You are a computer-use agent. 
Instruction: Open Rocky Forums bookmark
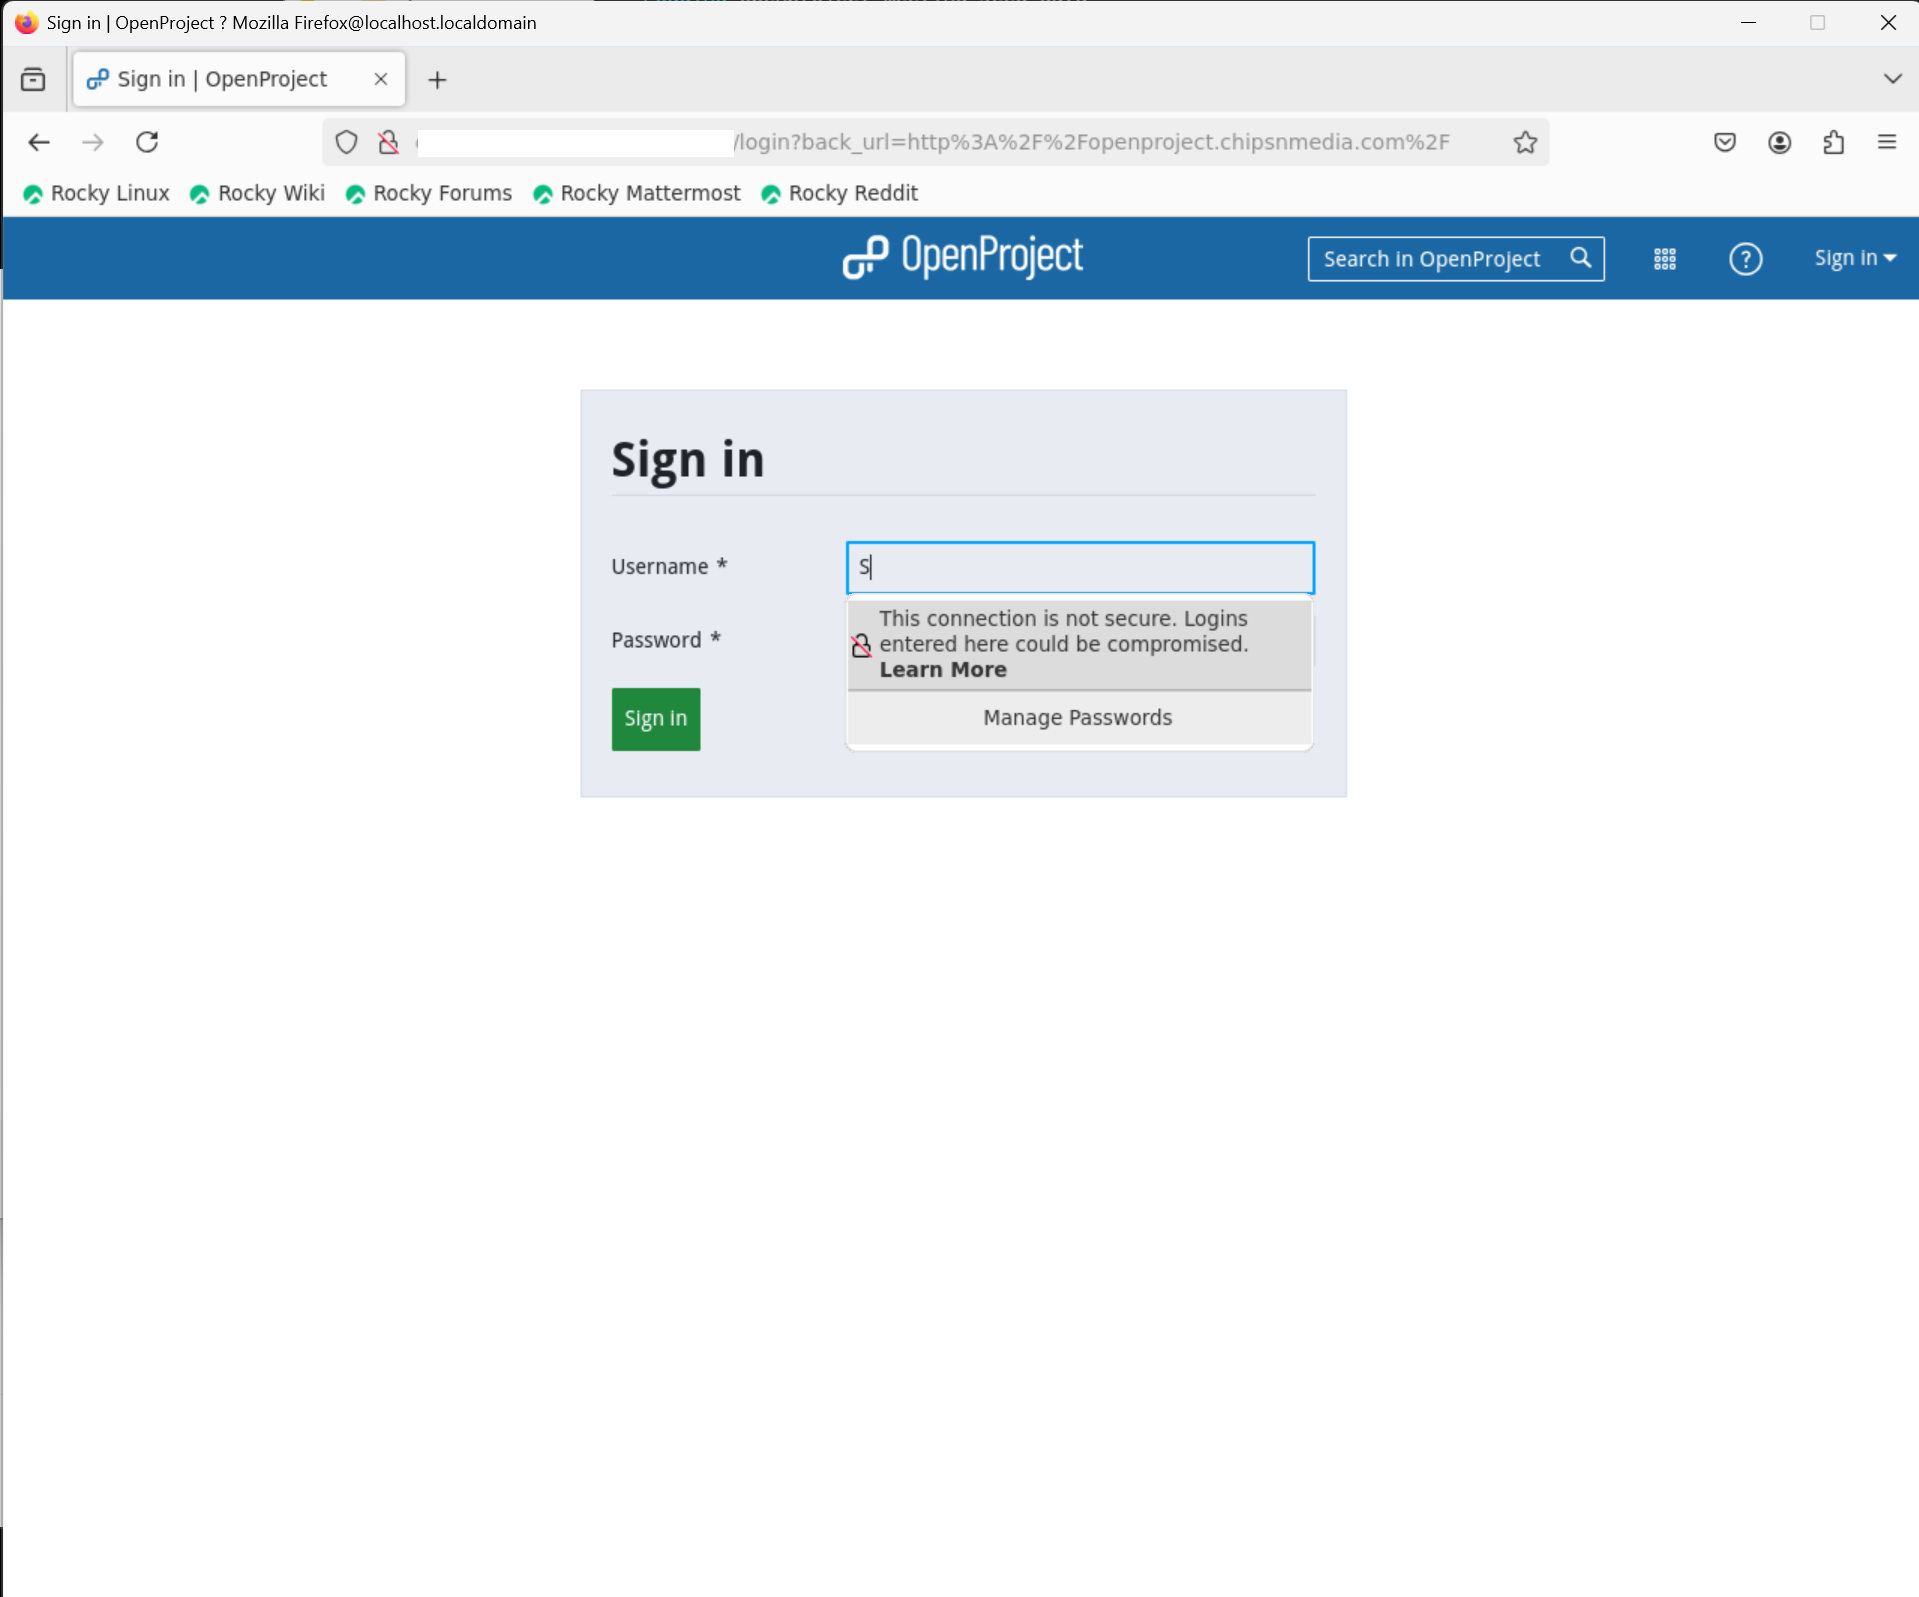point(429,193)
